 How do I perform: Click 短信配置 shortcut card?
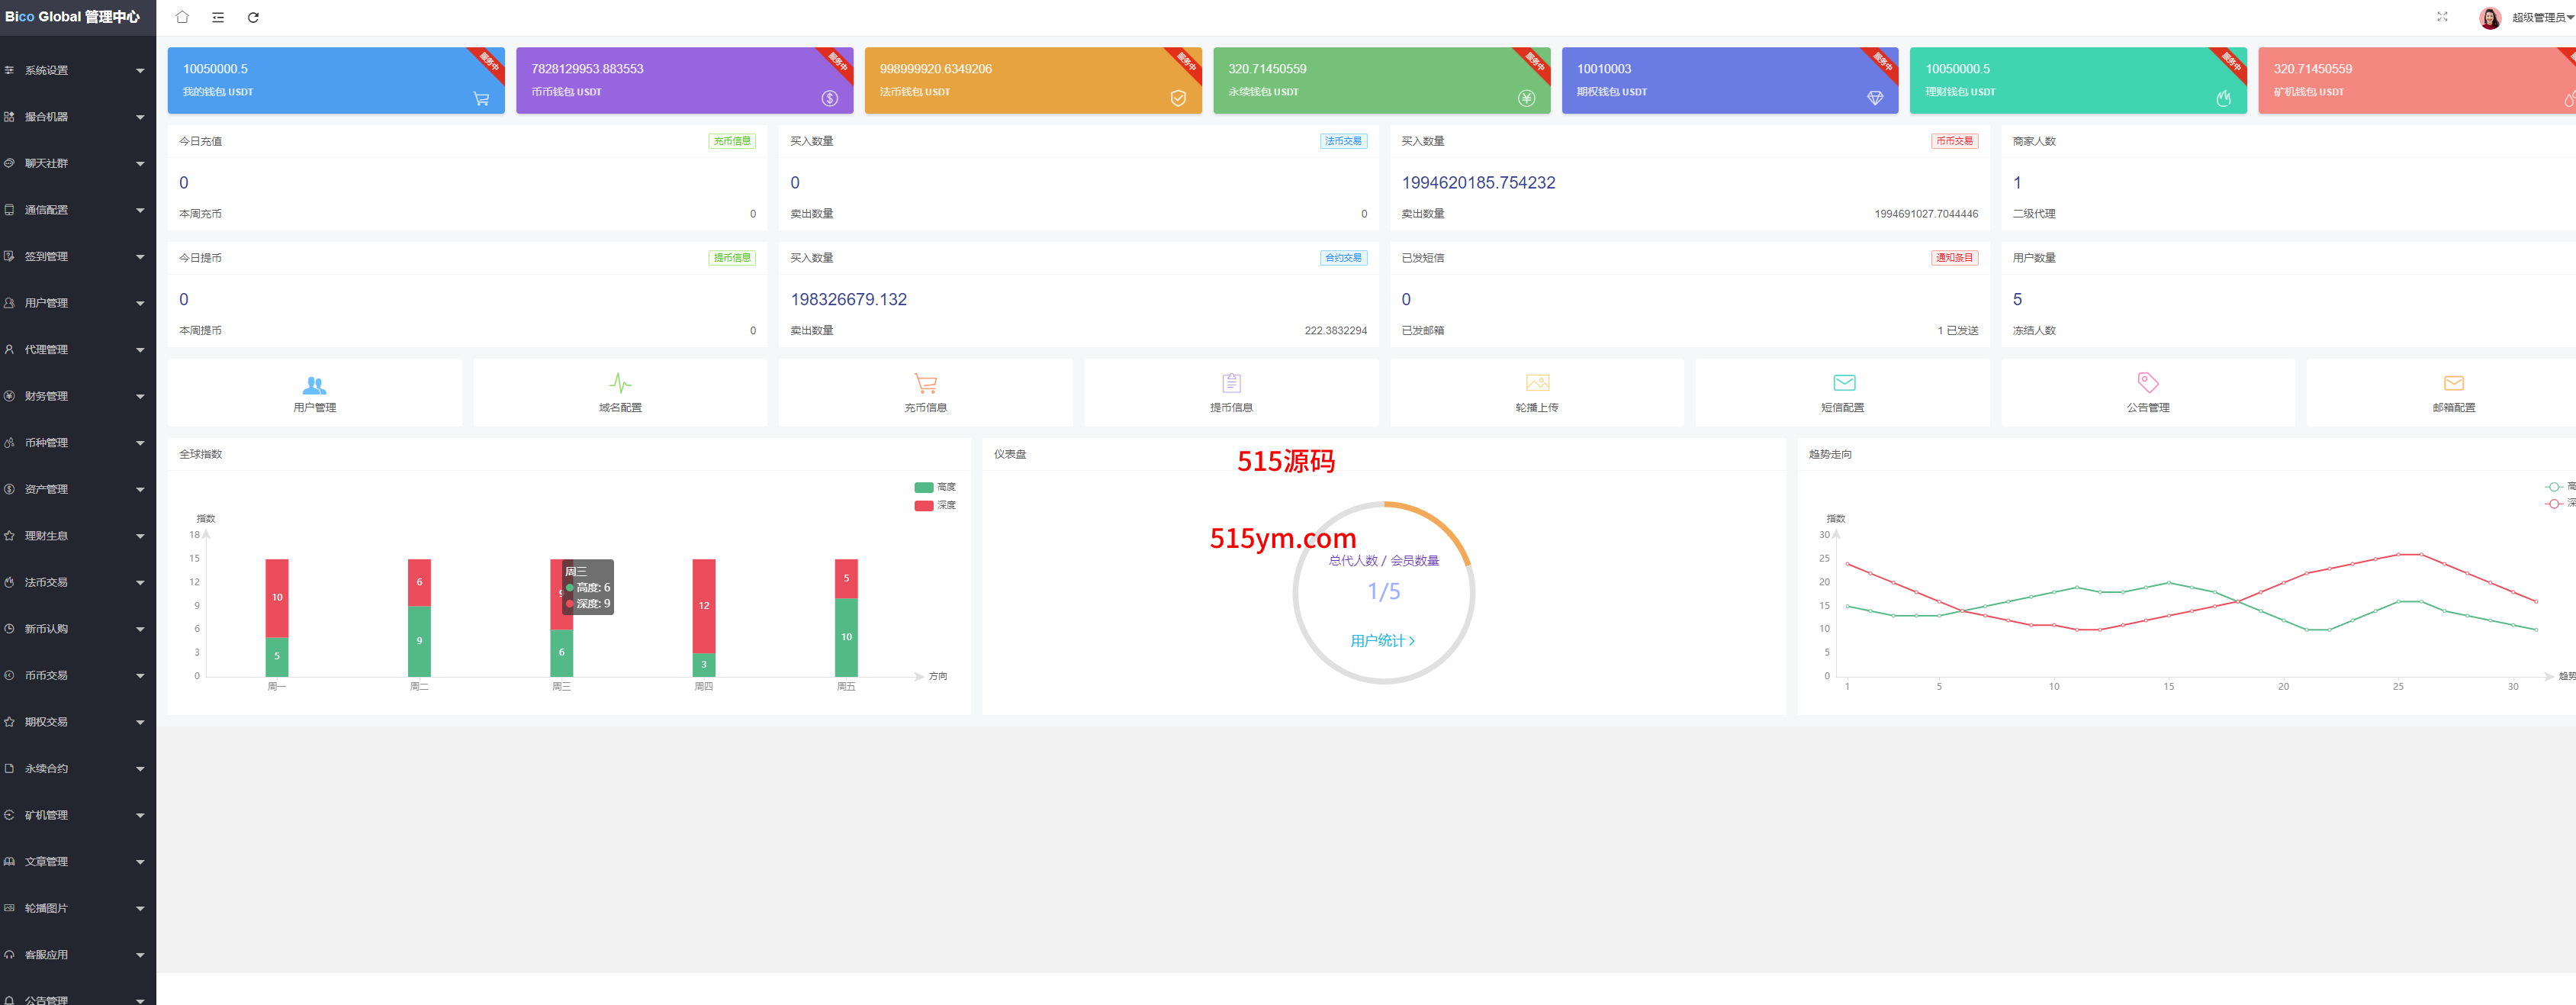click(x=1842, y=392)
